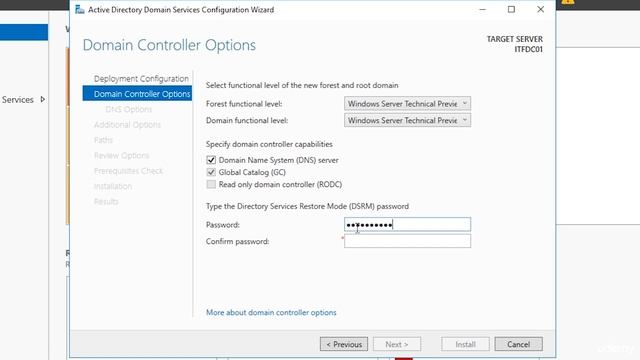Select the Review Options step
640x360 pixels.
point(121,156)
